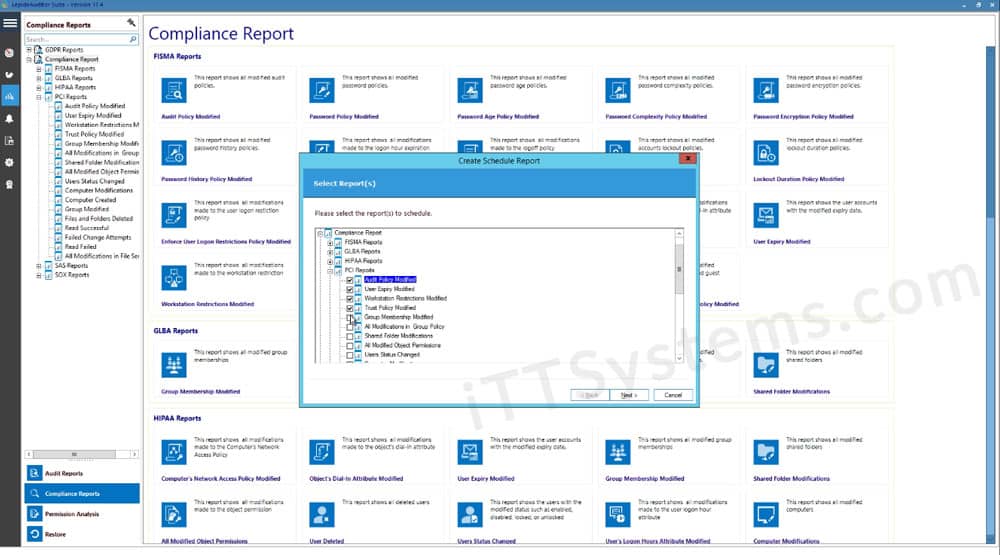Uncheck User Expiry Modified in the dialog

click(349, 290)
